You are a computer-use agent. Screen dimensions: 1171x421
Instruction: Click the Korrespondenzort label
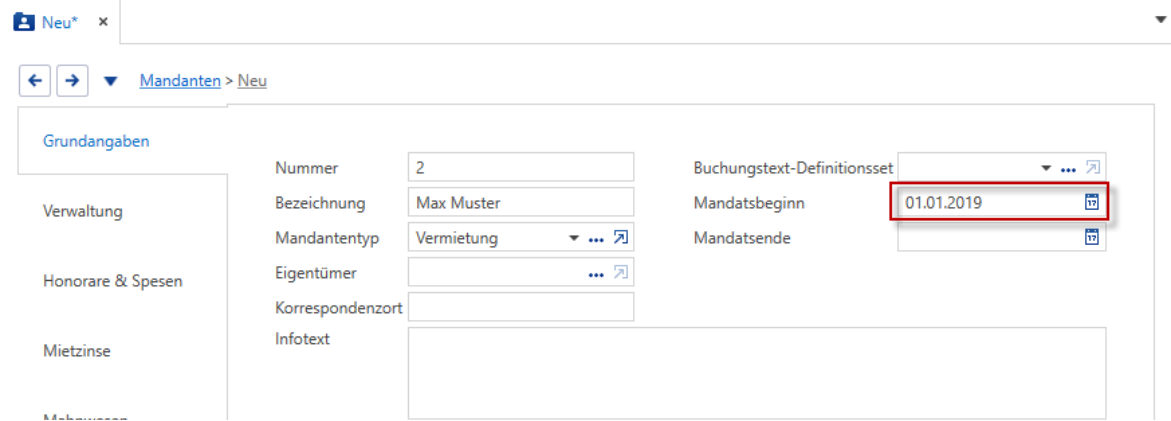tap(339, 308)
